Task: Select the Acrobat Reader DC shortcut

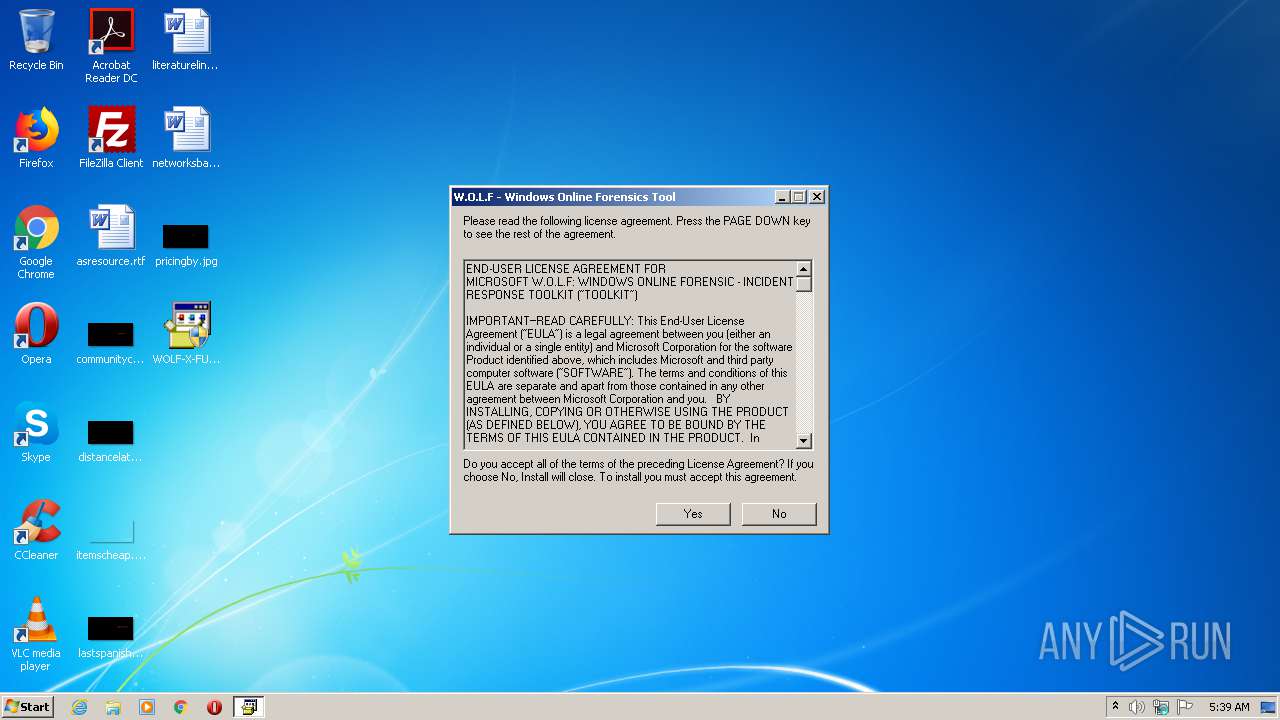Action: pyautogui.click(x=111, y=46)
